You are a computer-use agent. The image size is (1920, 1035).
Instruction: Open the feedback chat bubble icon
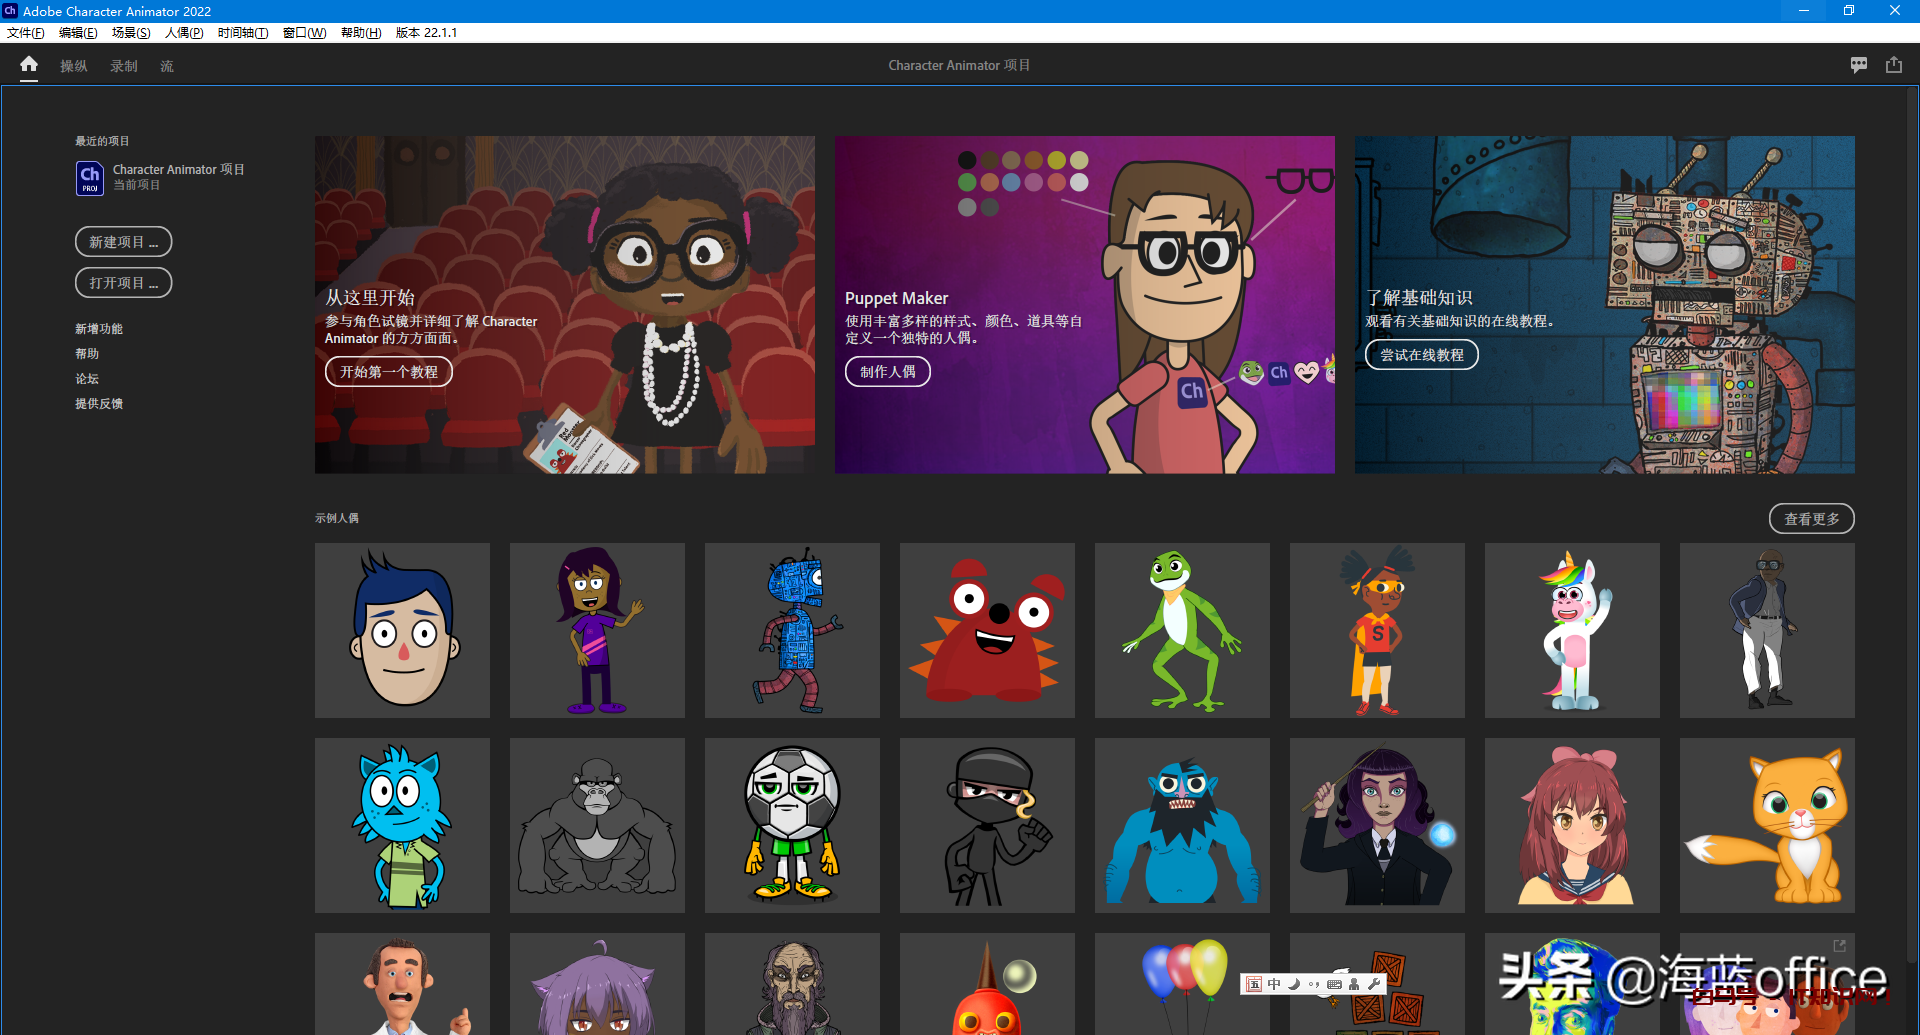pyautogui.click(x=1858, y=65)
